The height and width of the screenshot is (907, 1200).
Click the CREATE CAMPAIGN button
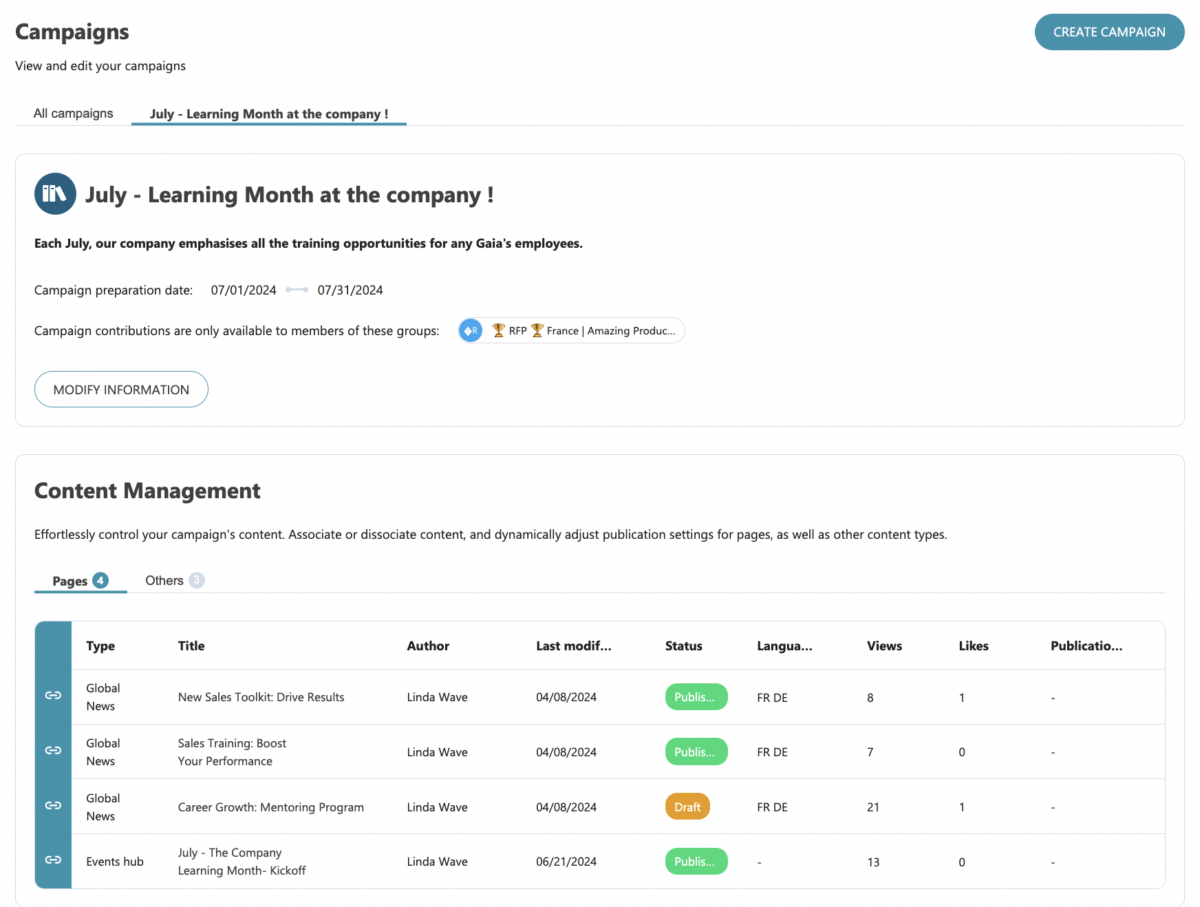(x=1109, y=31)
